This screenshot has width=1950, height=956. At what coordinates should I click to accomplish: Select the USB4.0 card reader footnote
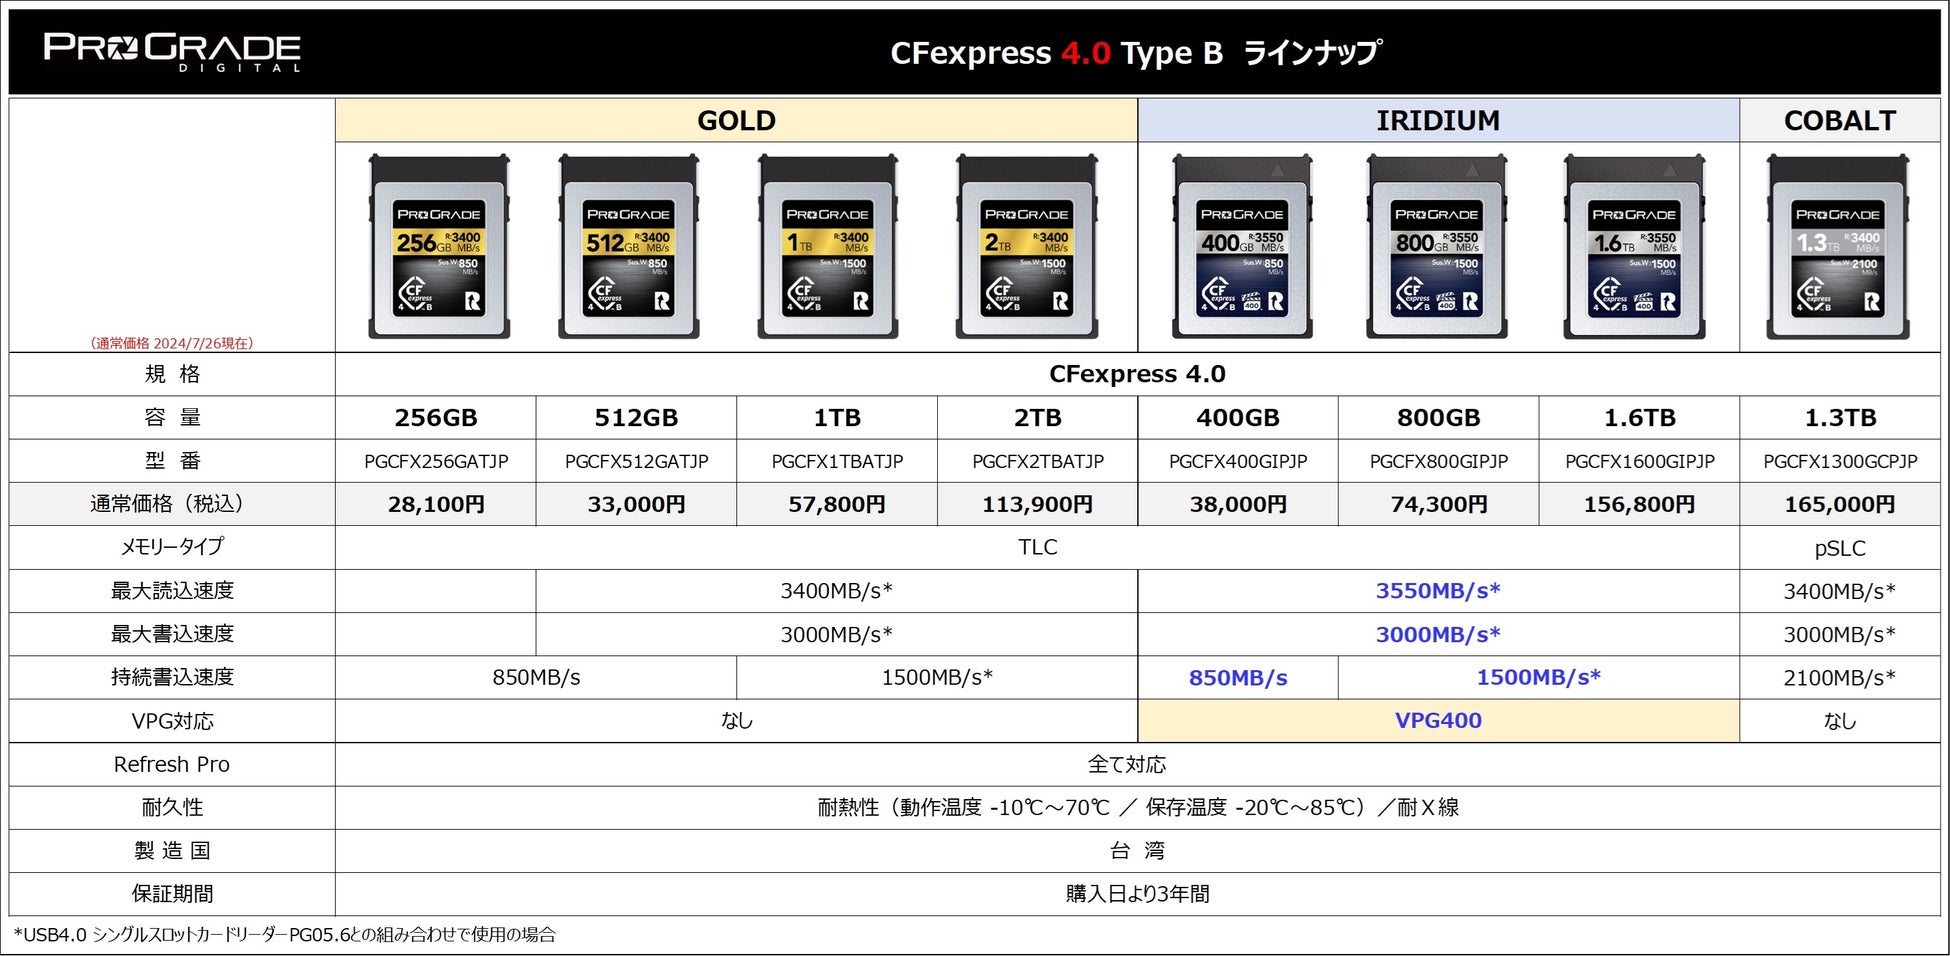pos(284,935)
